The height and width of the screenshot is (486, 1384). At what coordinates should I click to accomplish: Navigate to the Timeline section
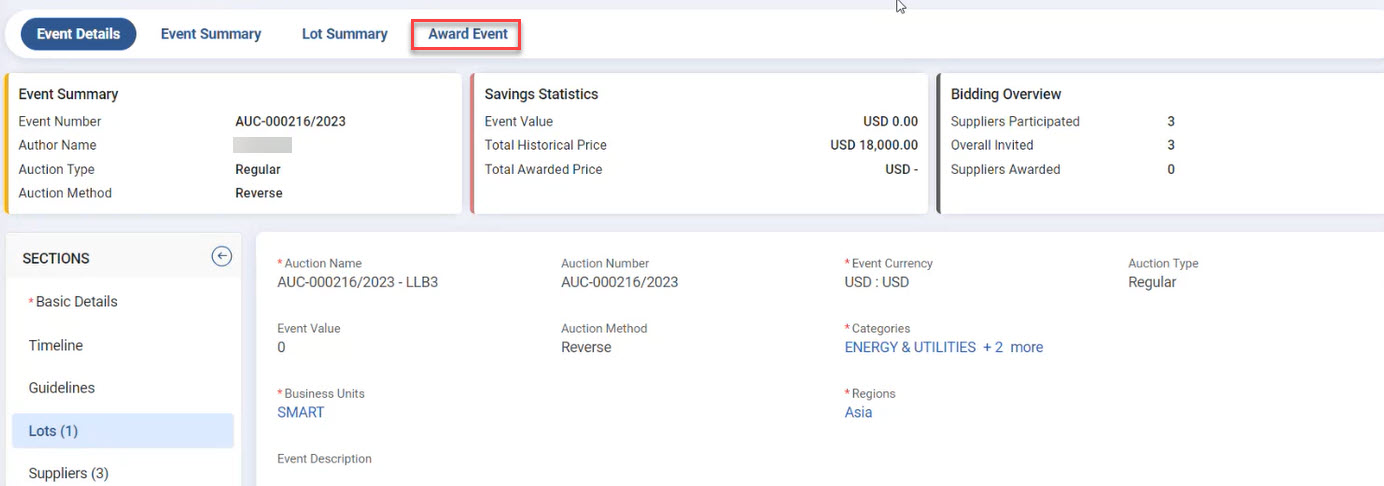56,345
